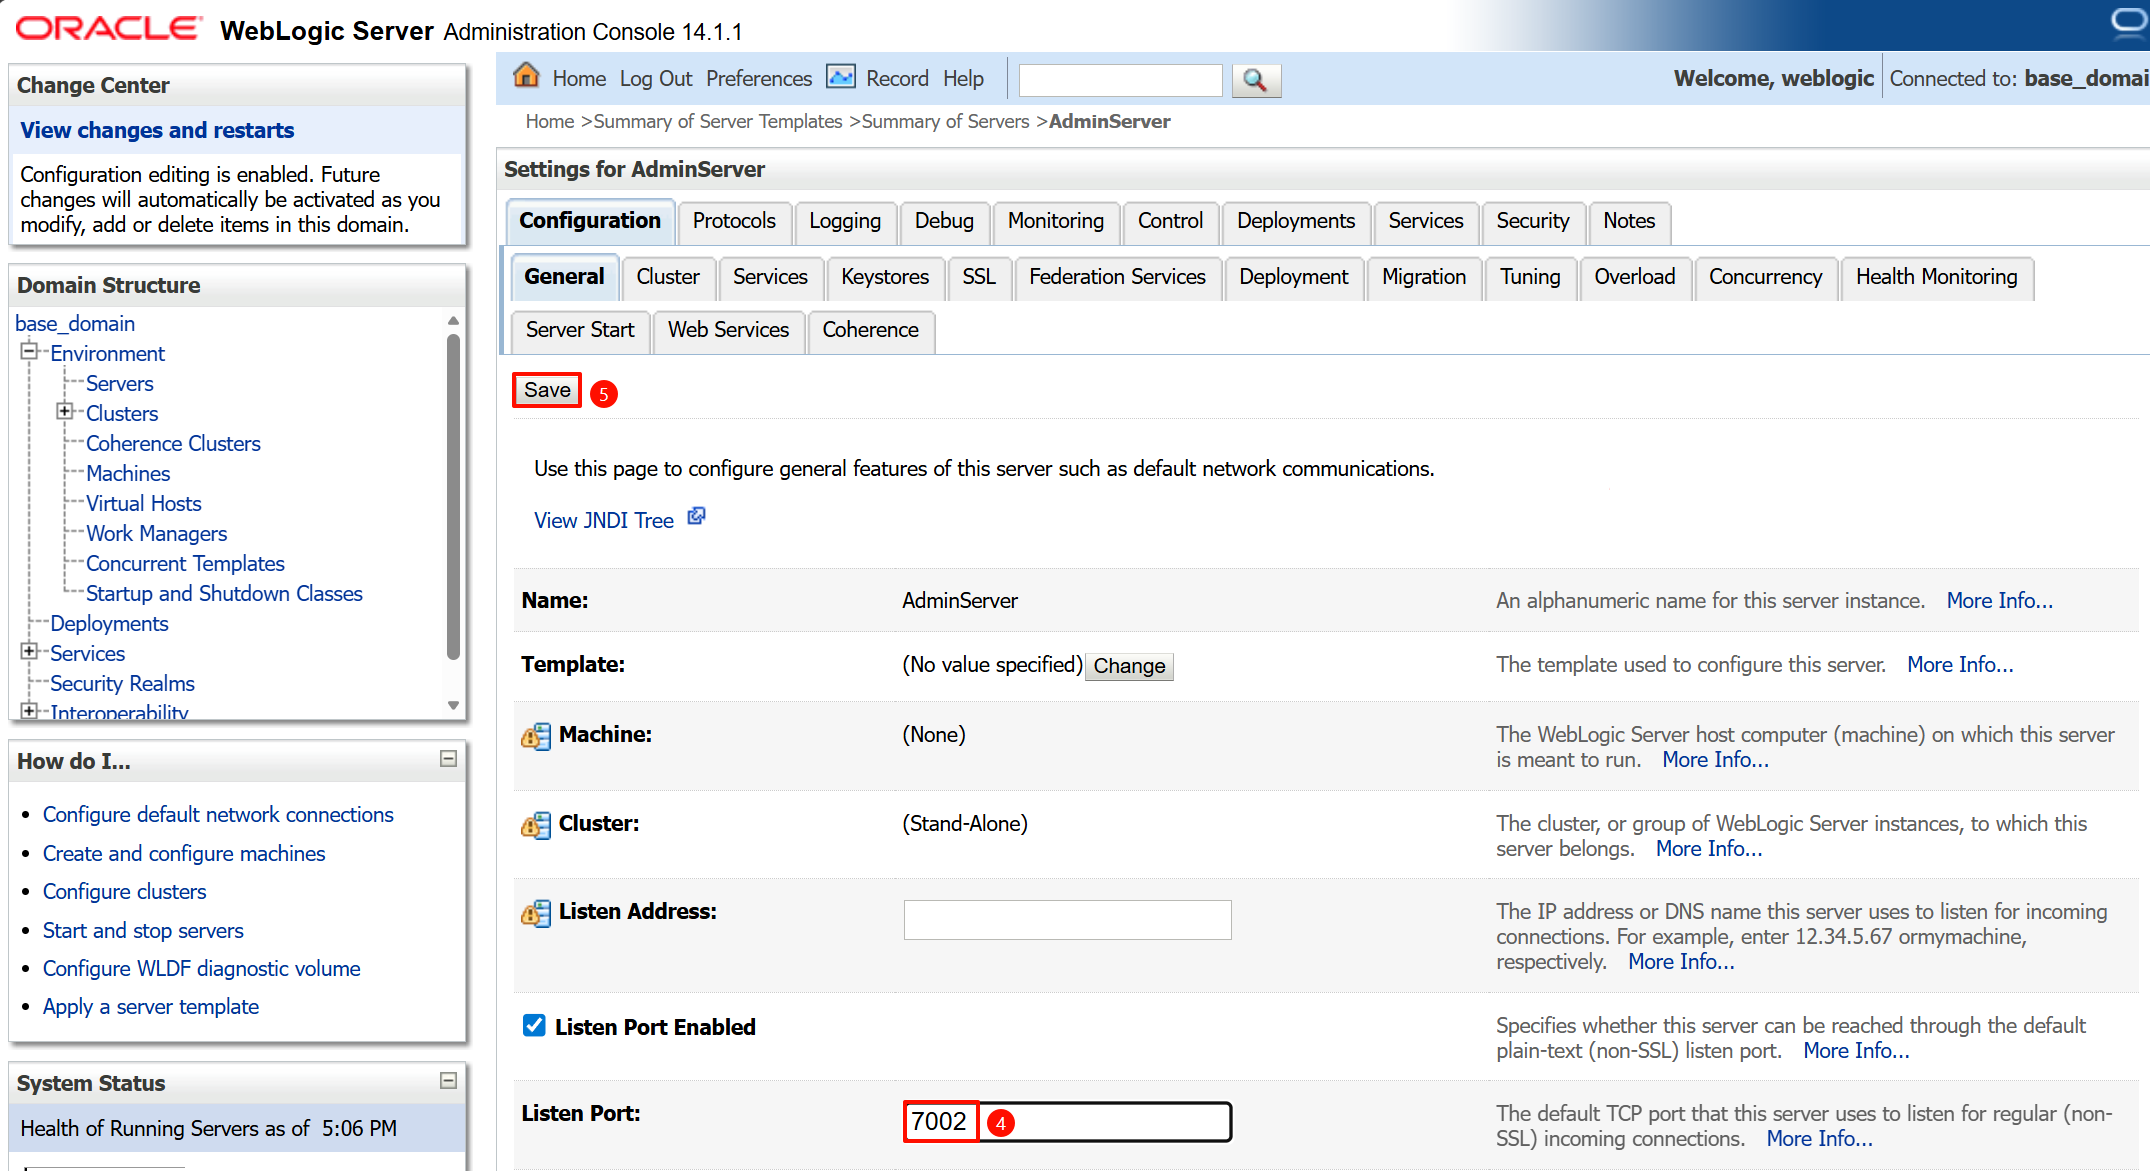The width and height of the screenshot is (2150, 1171).
Task: Select Work Managers tree item
Action: click(x=157, y=534)
